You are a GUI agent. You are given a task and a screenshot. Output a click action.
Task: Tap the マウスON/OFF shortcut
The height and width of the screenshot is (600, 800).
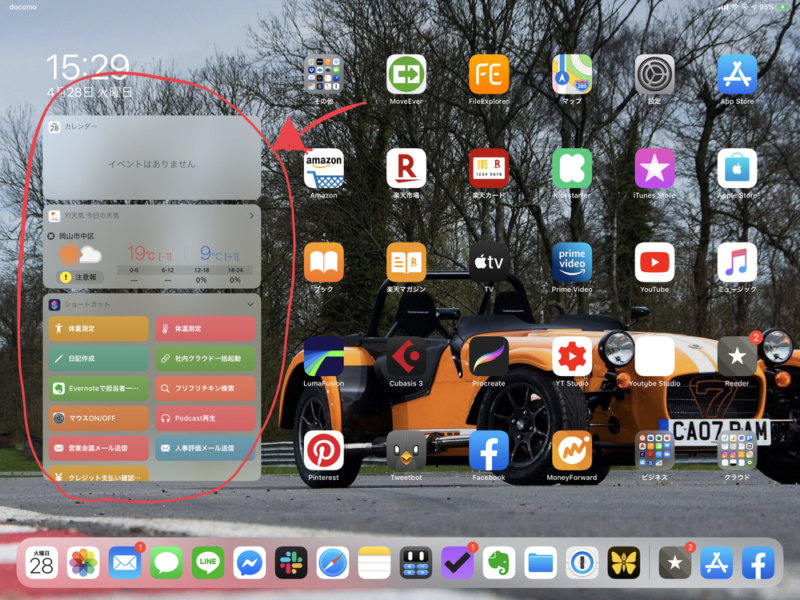98,418
